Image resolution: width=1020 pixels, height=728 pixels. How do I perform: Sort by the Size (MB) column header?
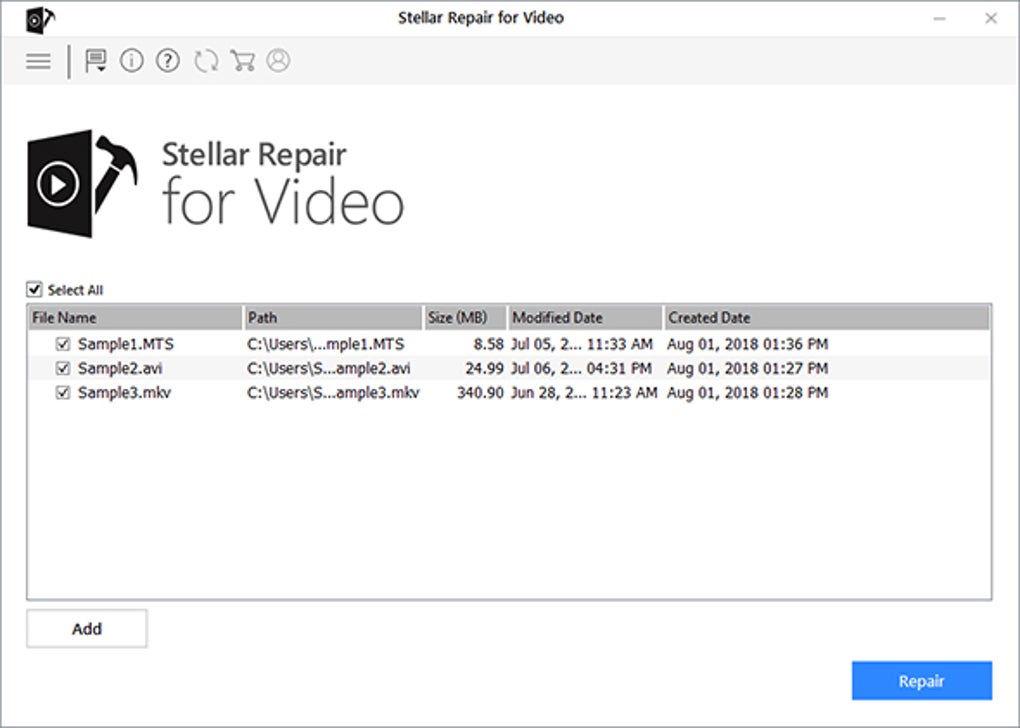click(465, 318)
